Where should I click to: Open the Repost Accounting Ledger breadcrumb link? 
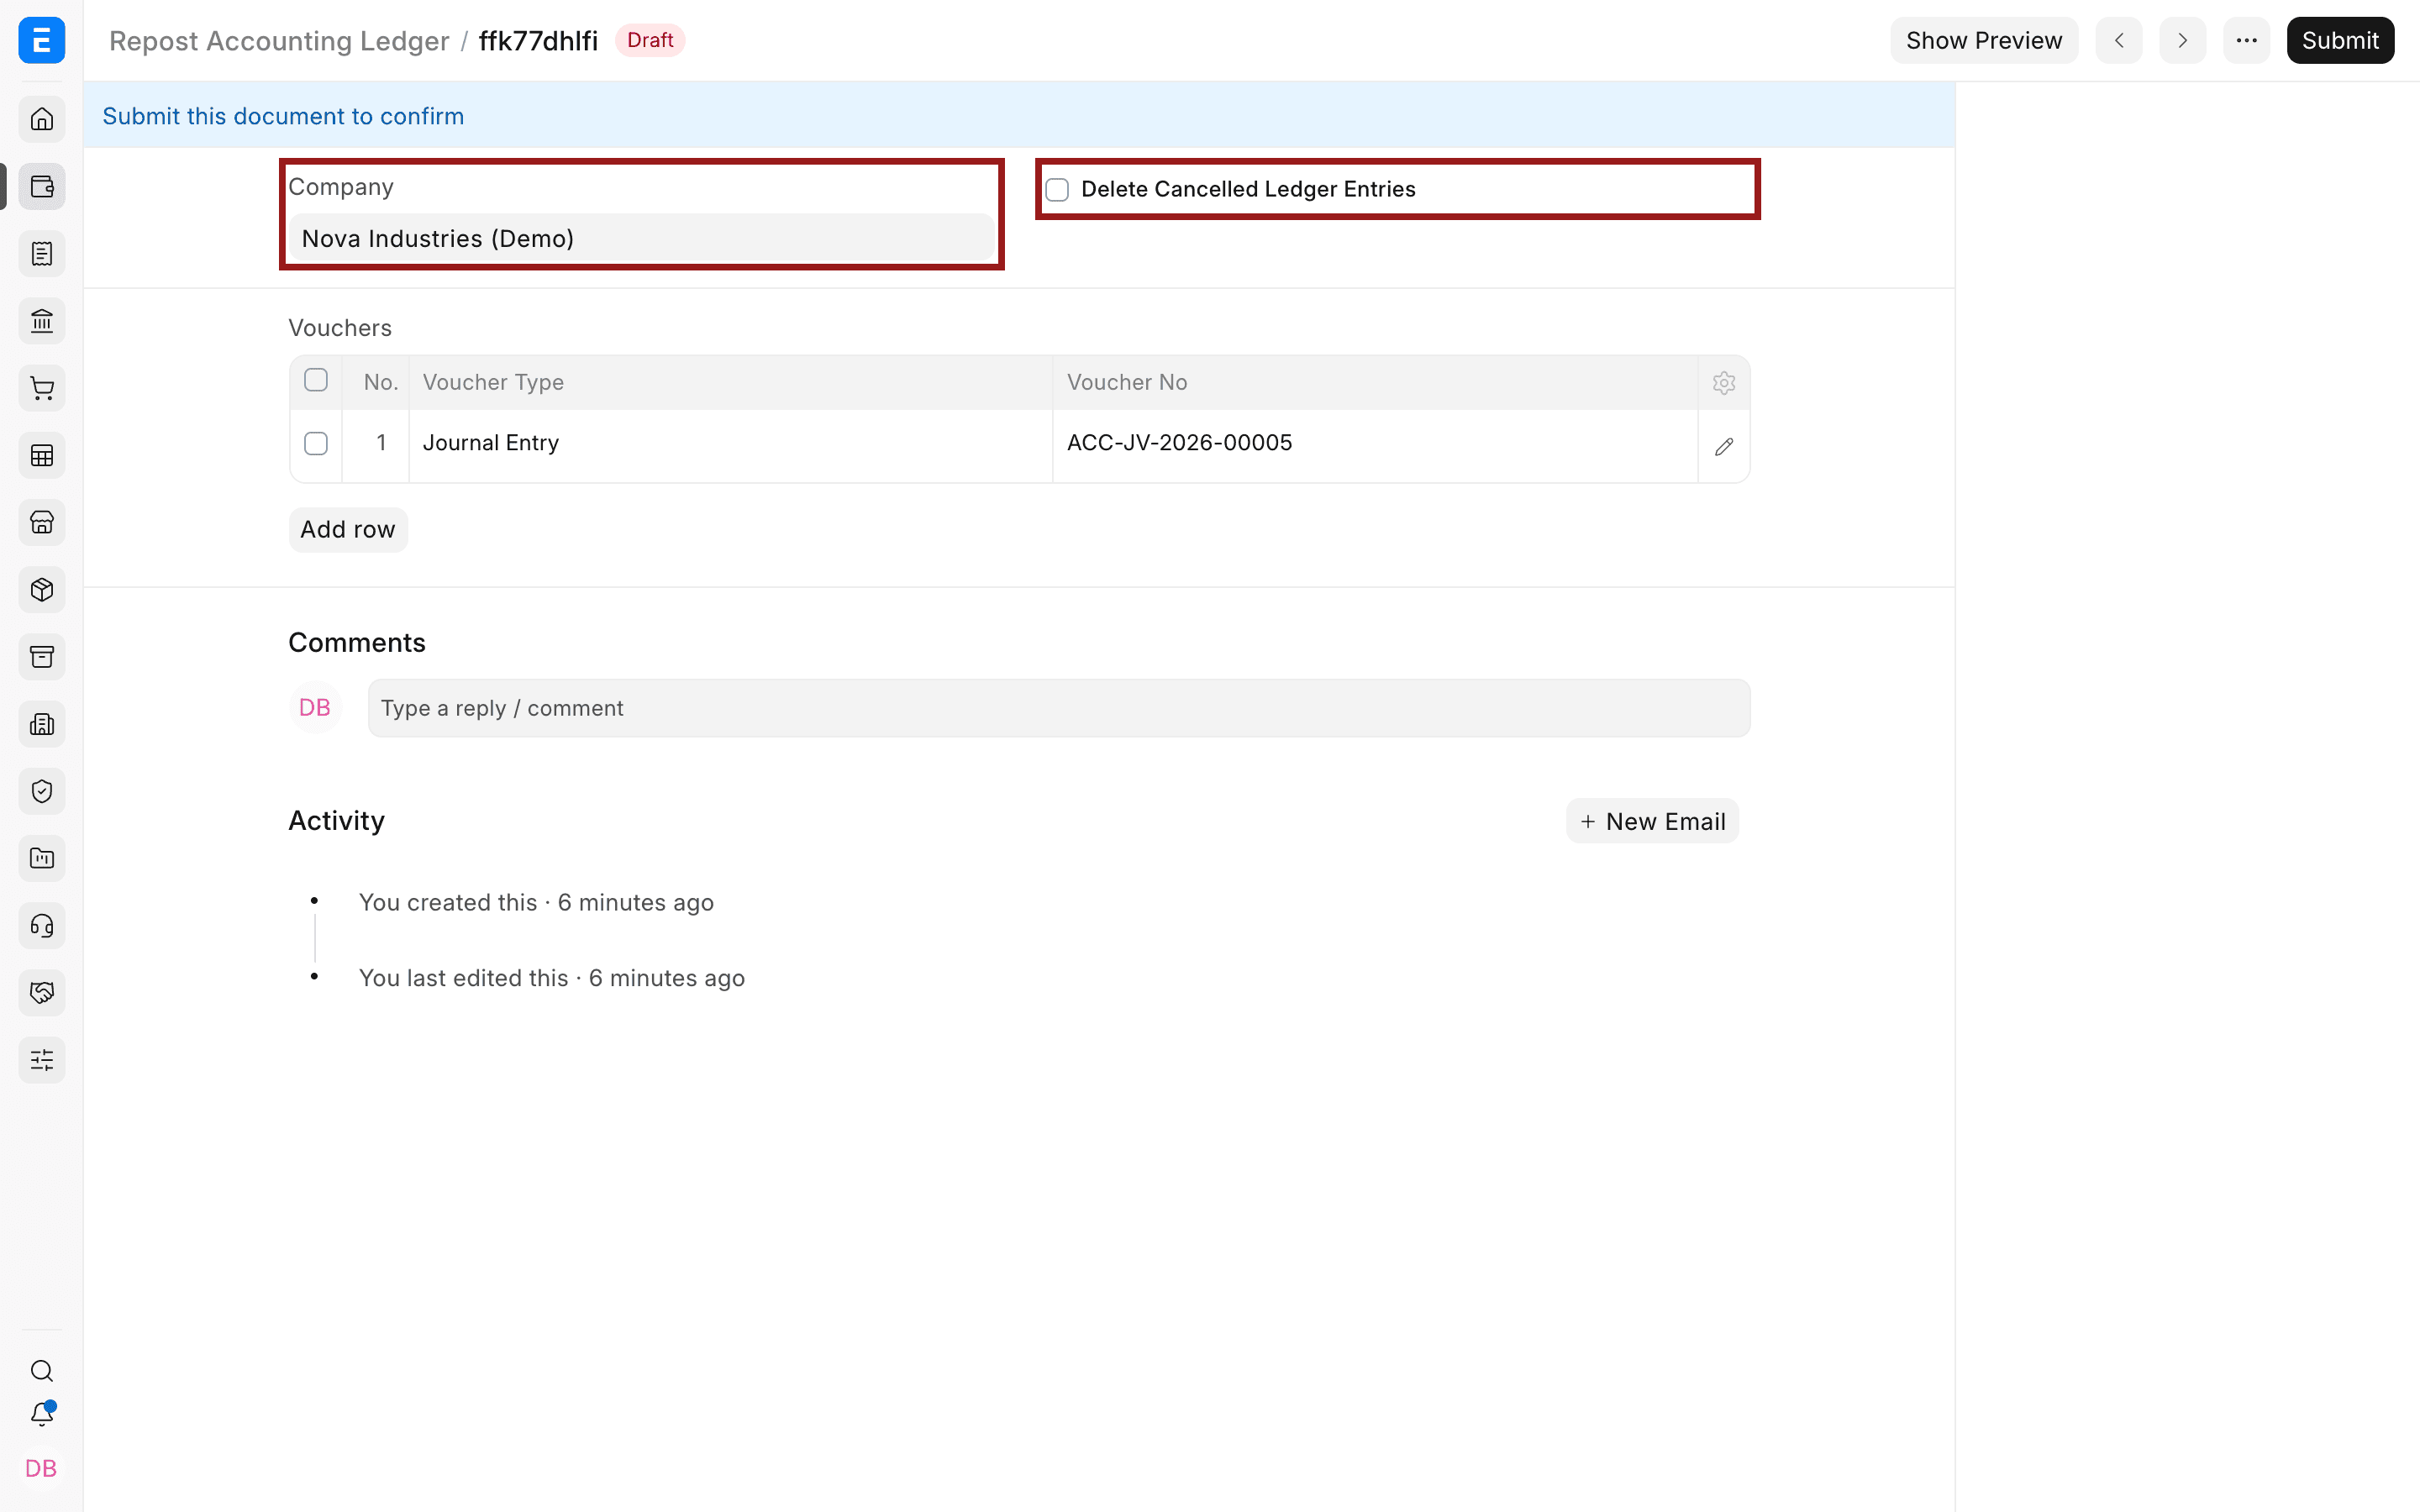pos(279,40)
